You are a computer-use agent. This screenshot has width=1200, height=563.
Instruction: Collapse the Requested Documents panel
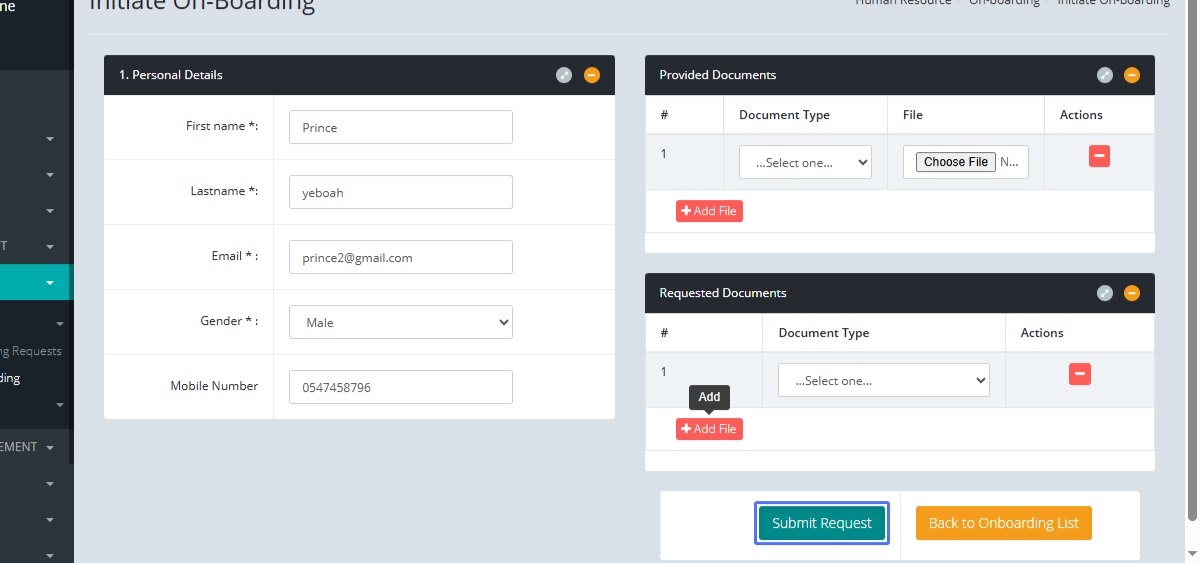[1132, 293]
